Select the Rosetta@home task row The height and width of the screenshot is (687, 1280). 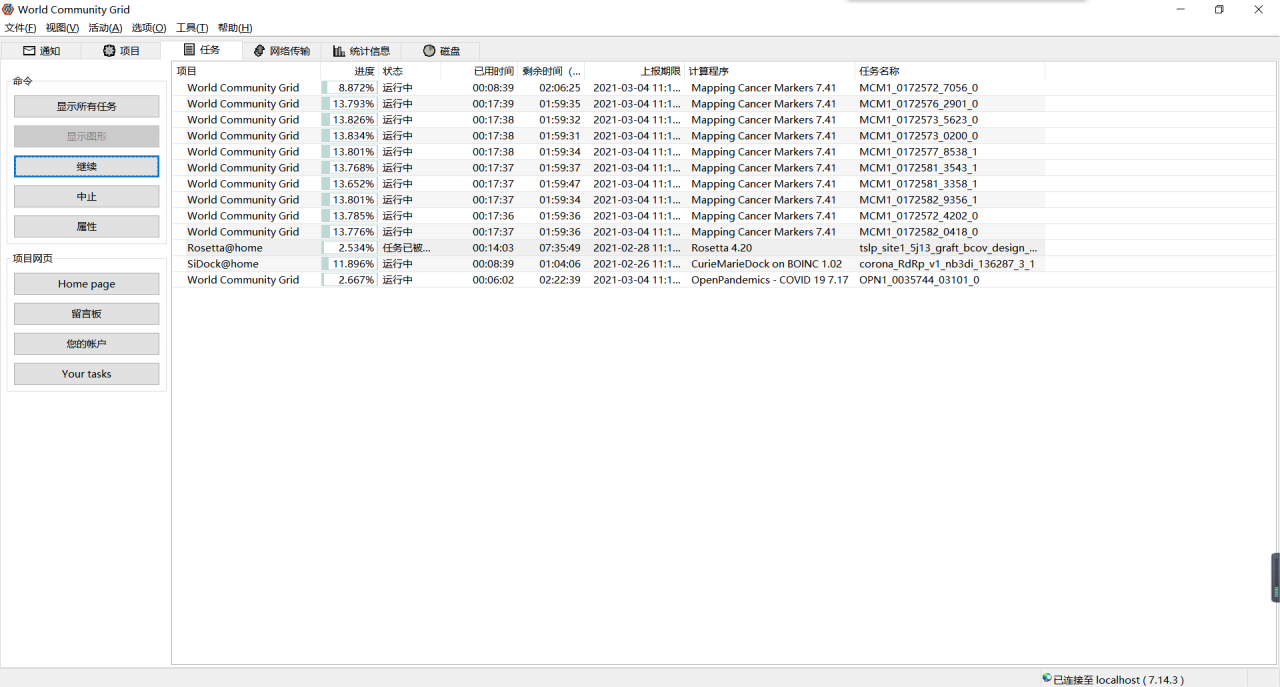(609, 248)
